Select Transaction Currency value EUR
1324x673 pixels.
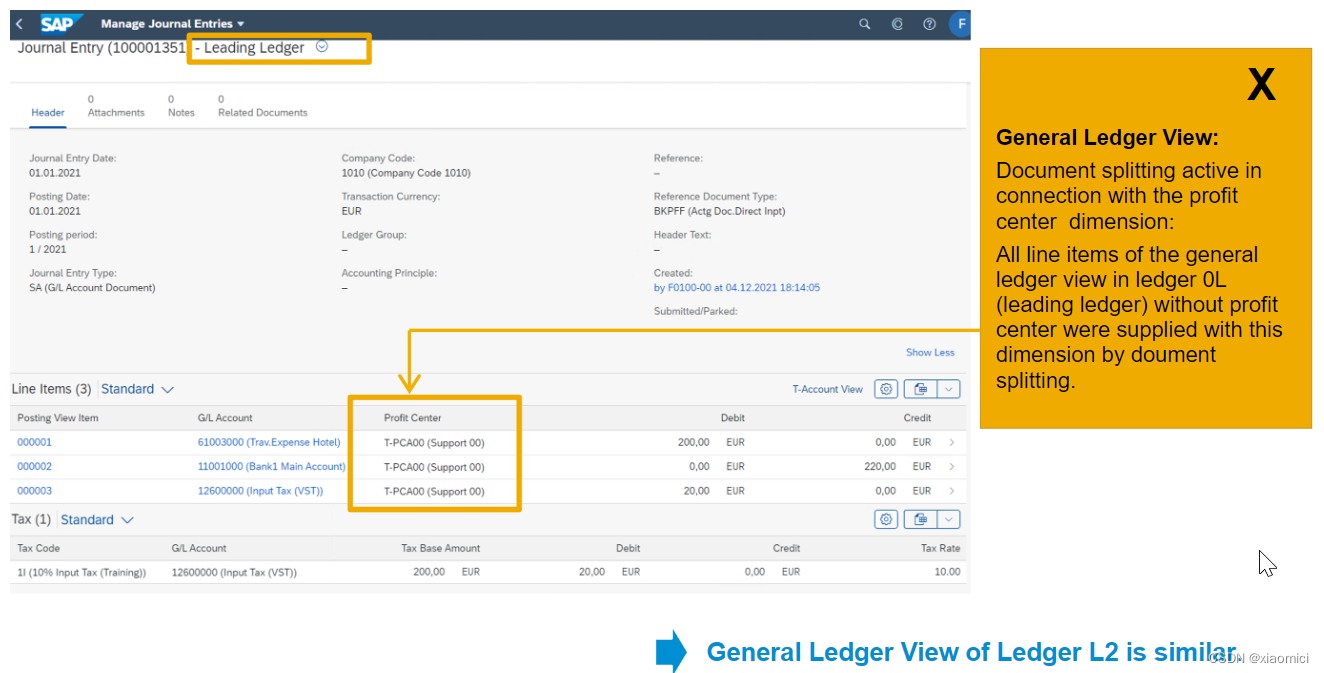coord(351,211)
